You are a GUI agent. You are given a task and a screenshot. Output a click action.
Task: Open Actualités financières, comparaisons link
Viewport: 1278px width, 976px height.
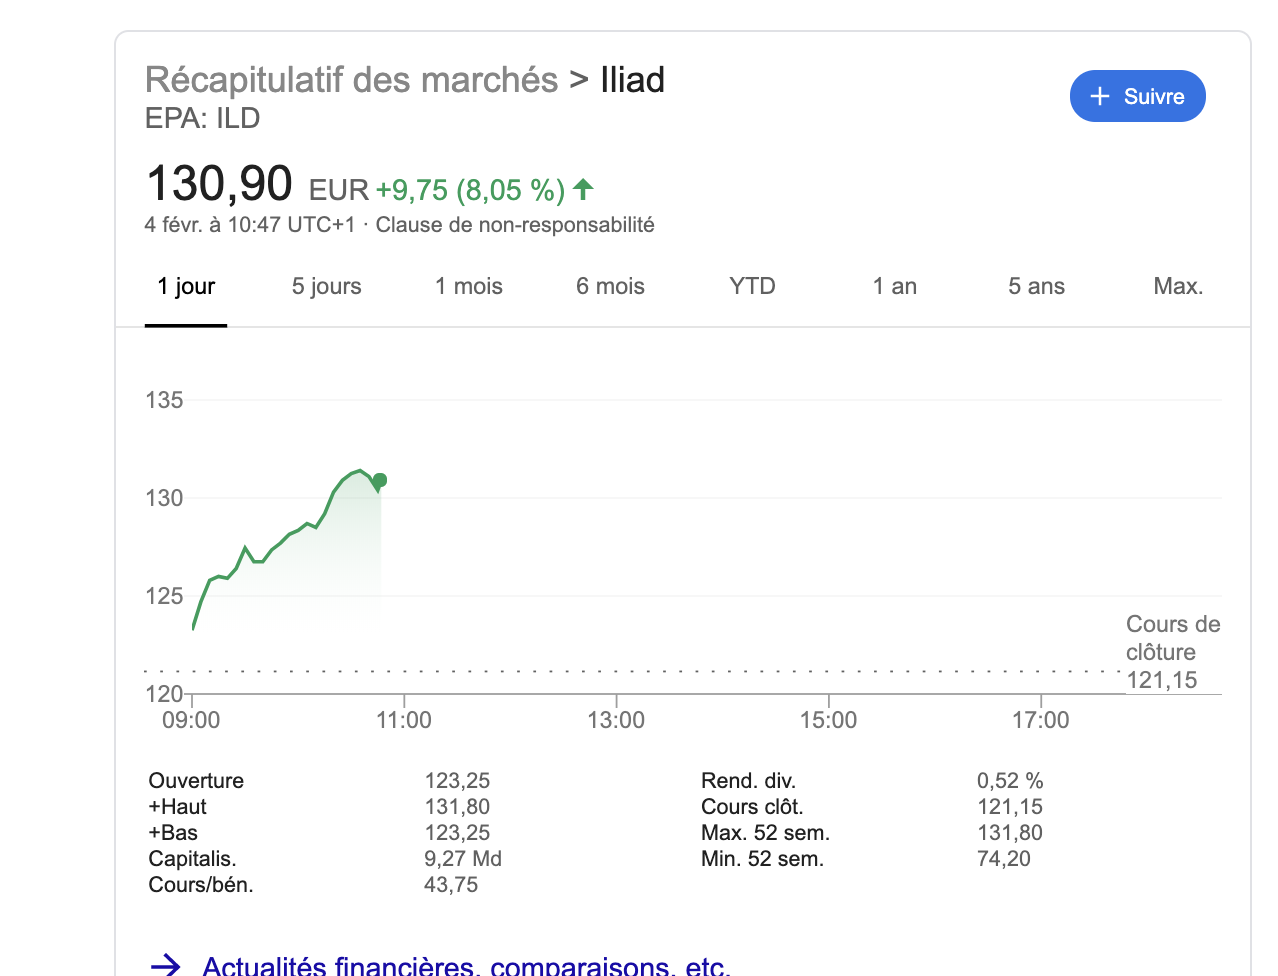tap(466, 966)
